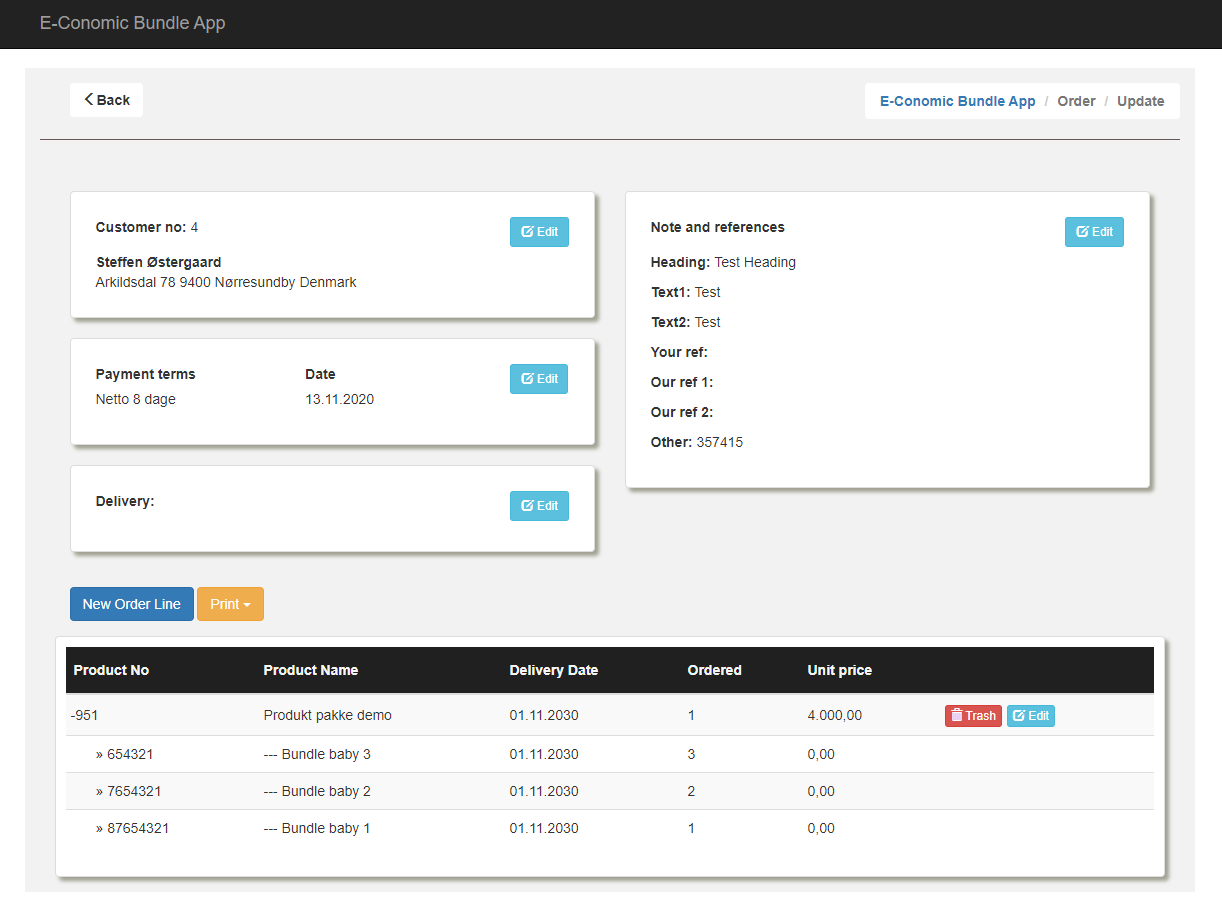Open the Print dropdown menu
1222x915 pixels.
click(230, 604)
